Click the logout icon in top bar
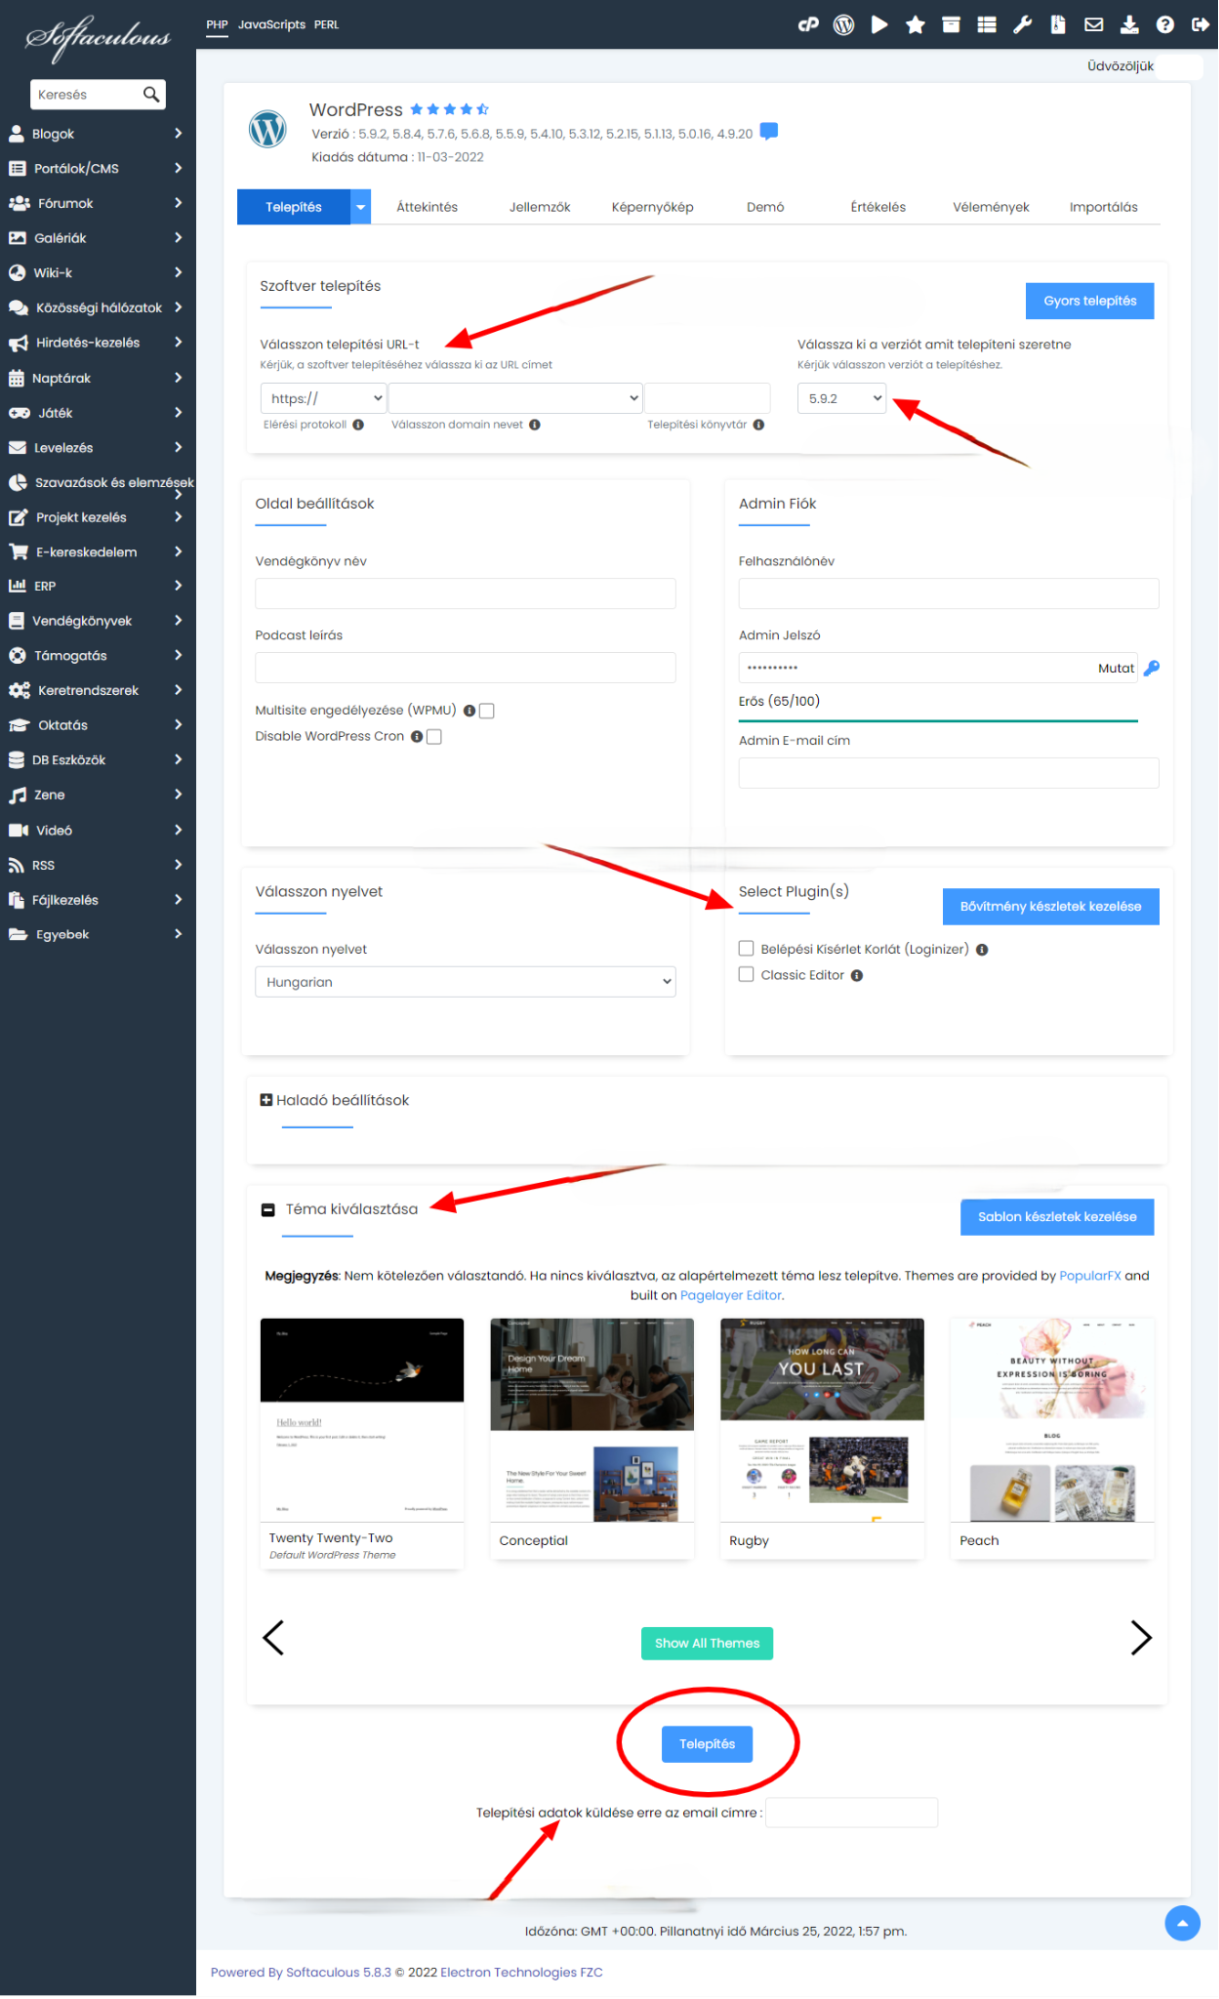 1200,25
